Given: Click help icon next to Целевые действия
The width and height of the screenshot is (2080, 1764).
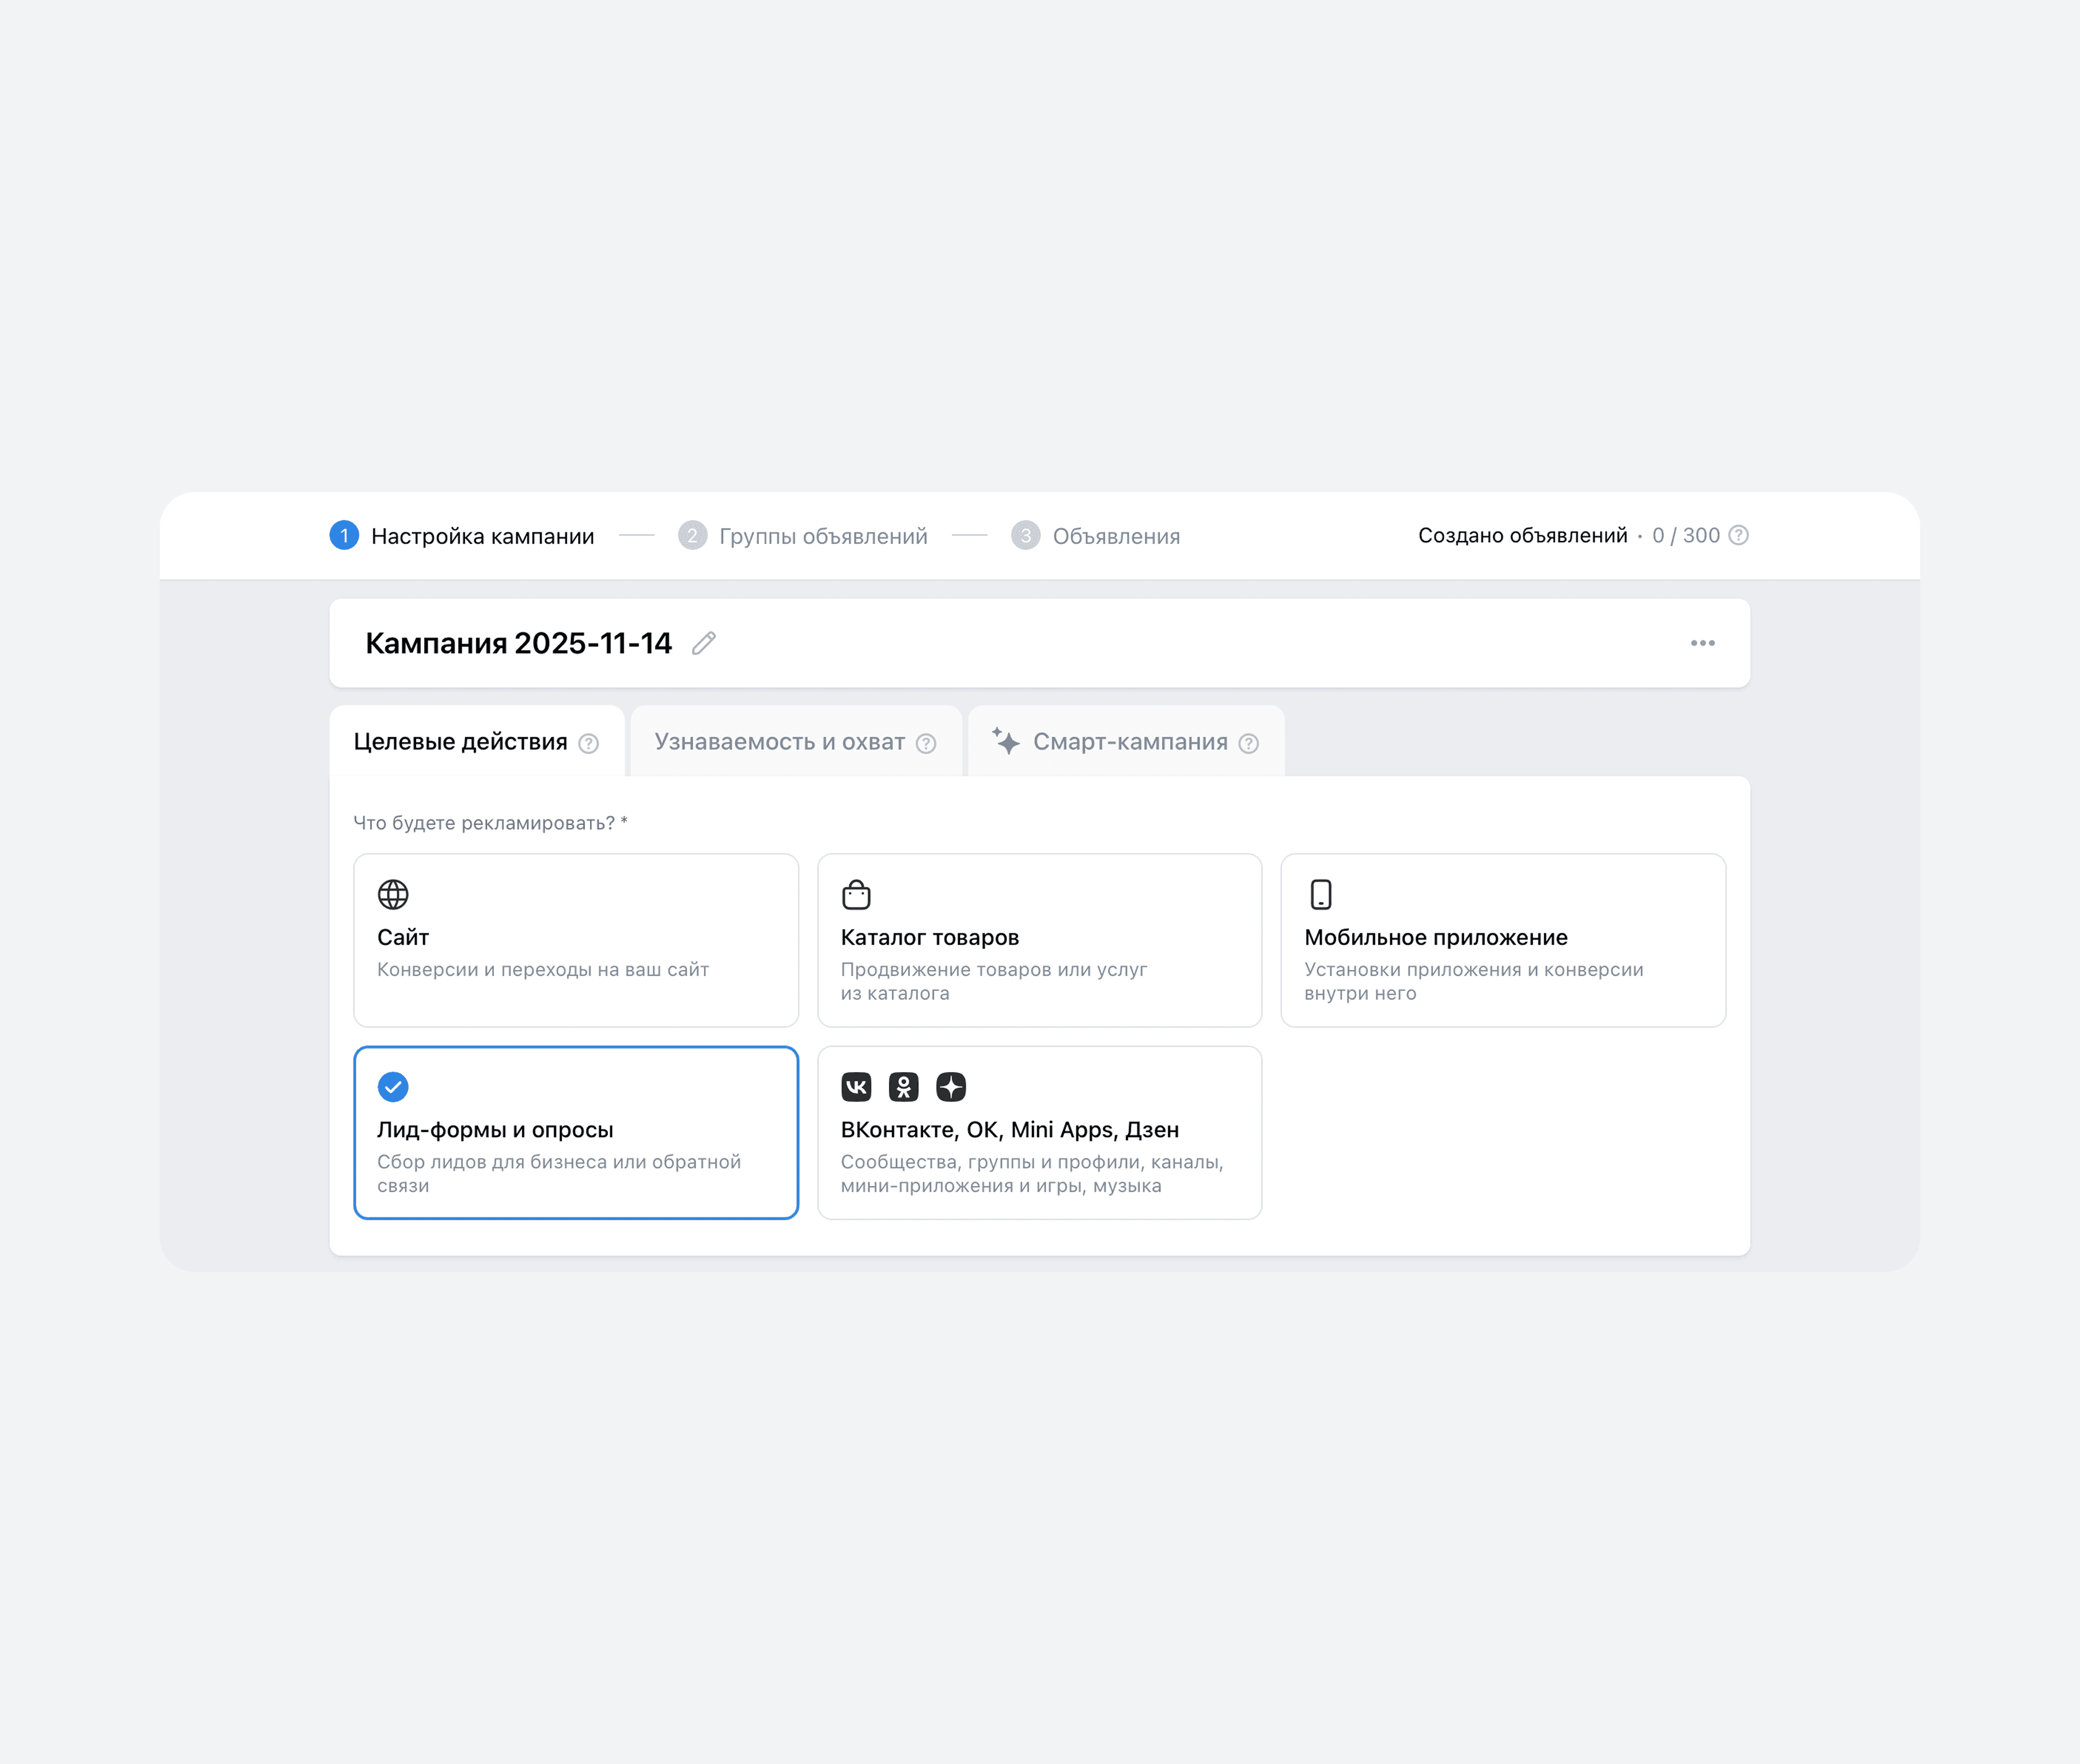Looking at the screenshot, I should point(589,743).
